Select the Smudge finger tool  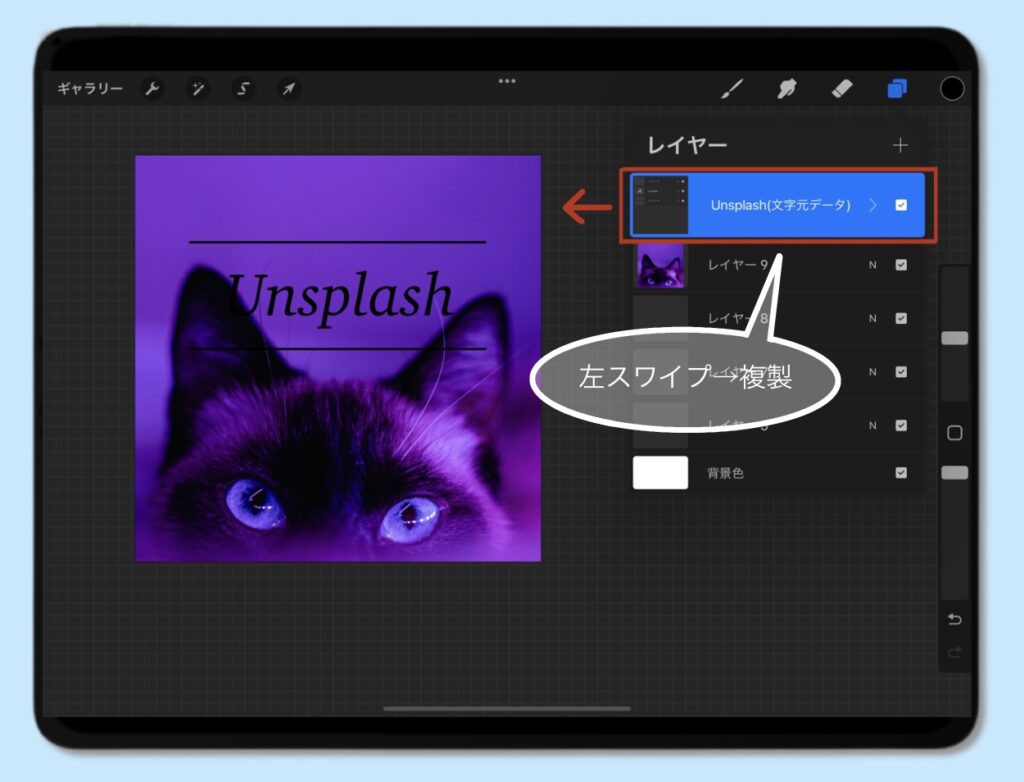[787, 88]
